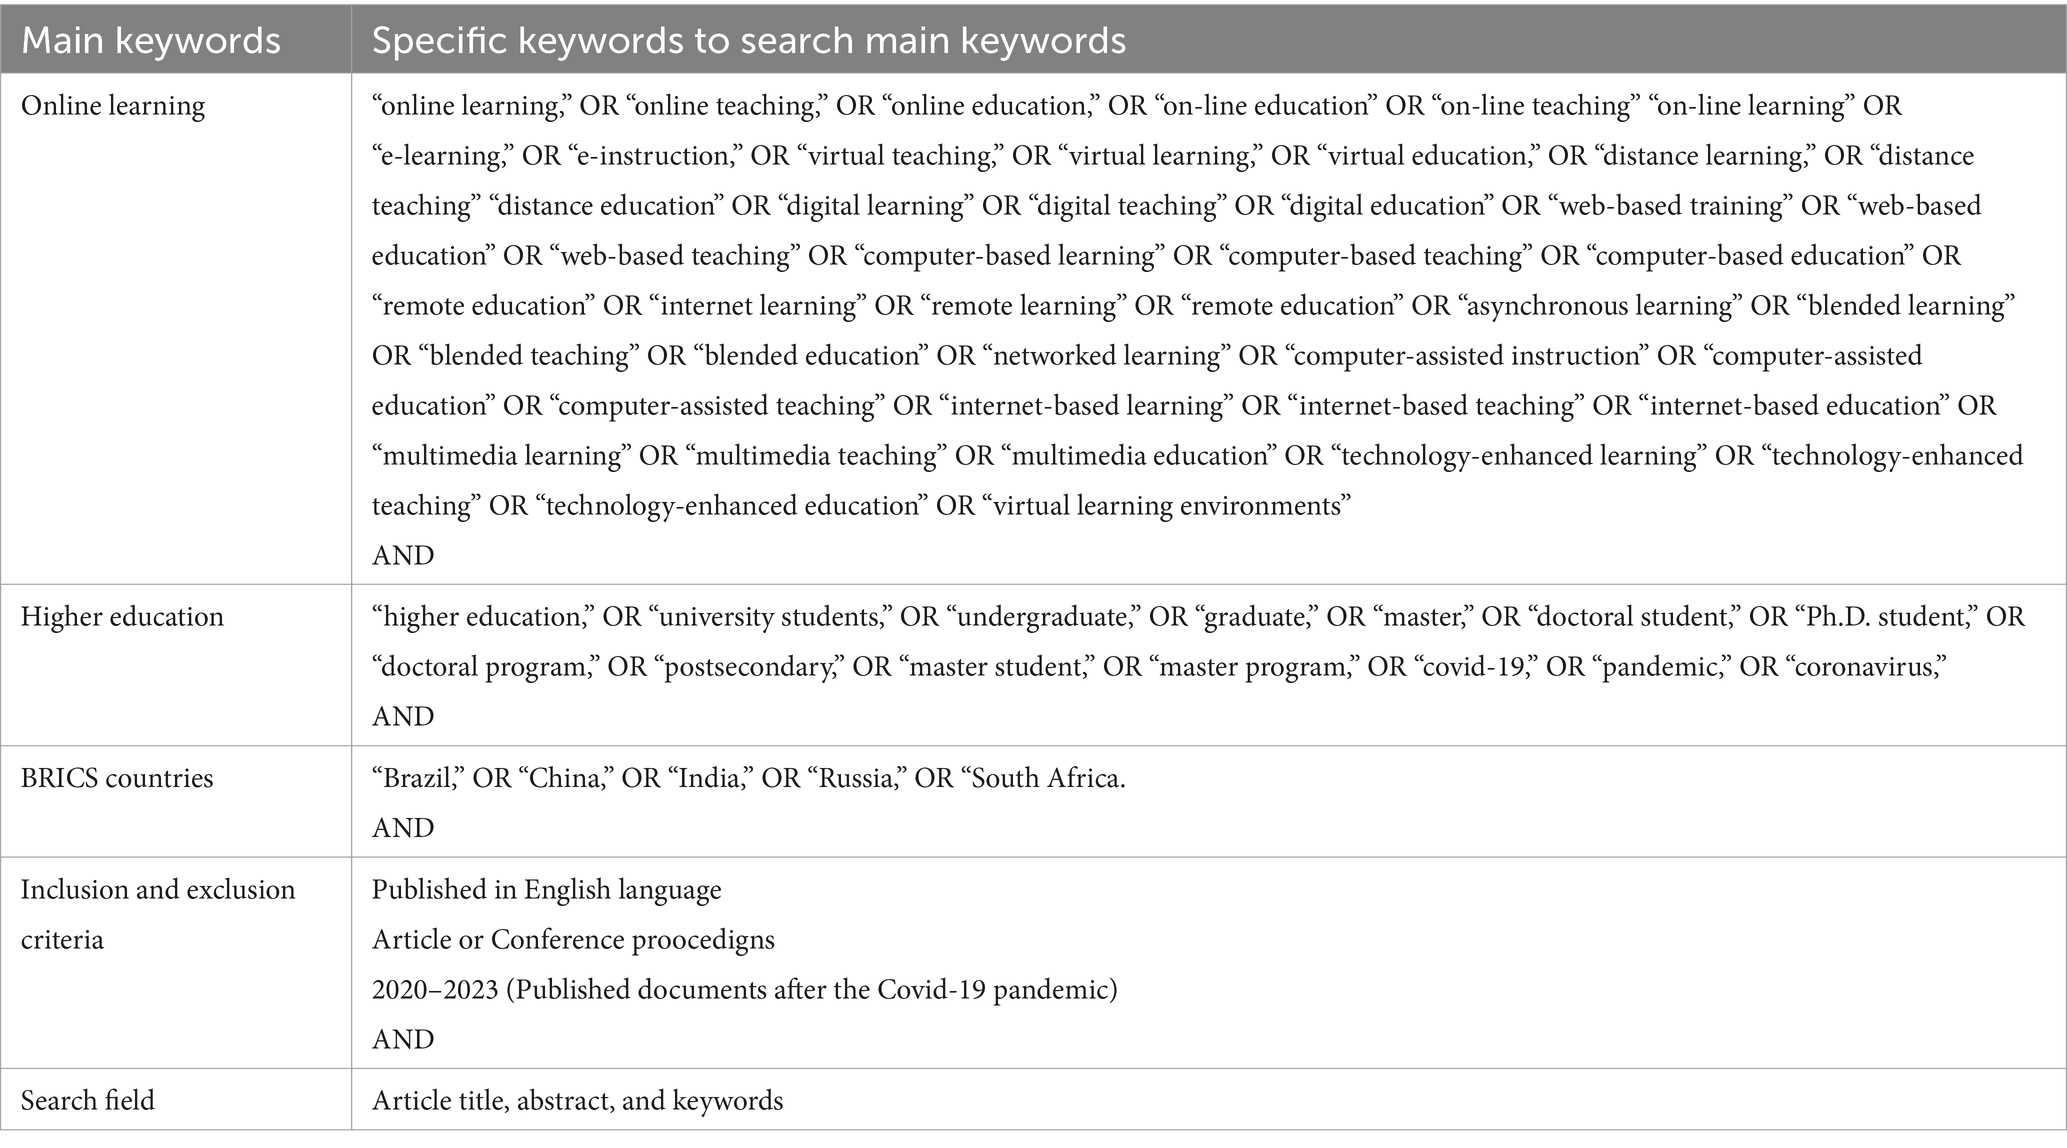Click the line starting with “online learning,”

1137,105
